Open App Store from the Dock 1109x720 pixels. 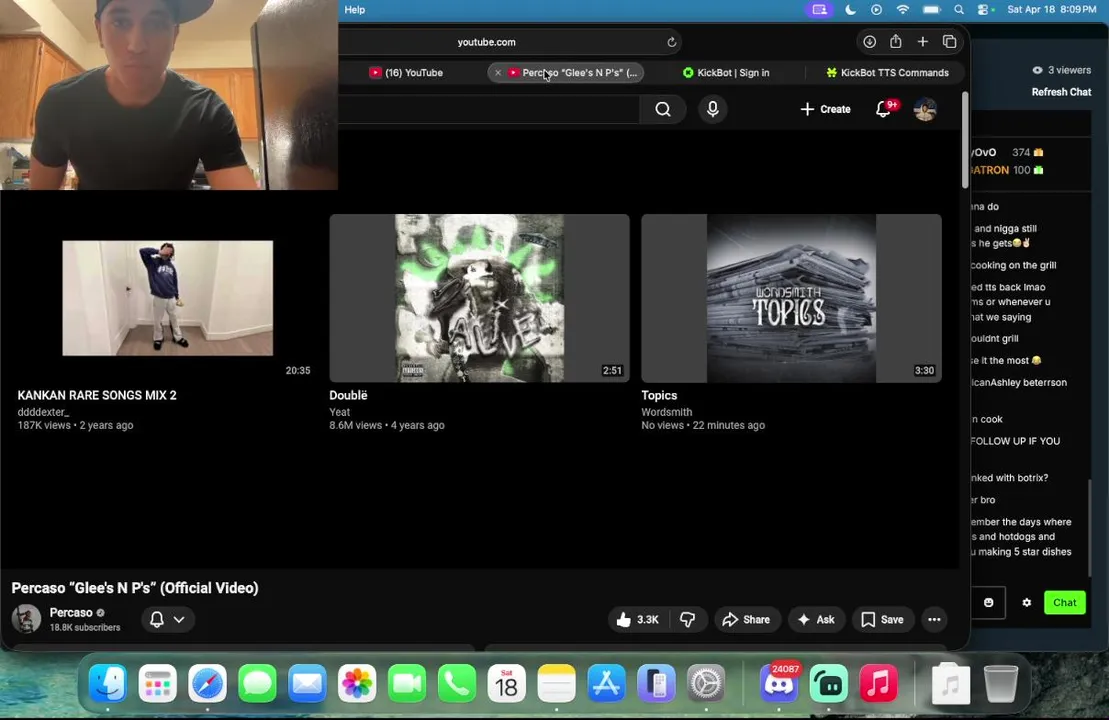click(607, 683)
